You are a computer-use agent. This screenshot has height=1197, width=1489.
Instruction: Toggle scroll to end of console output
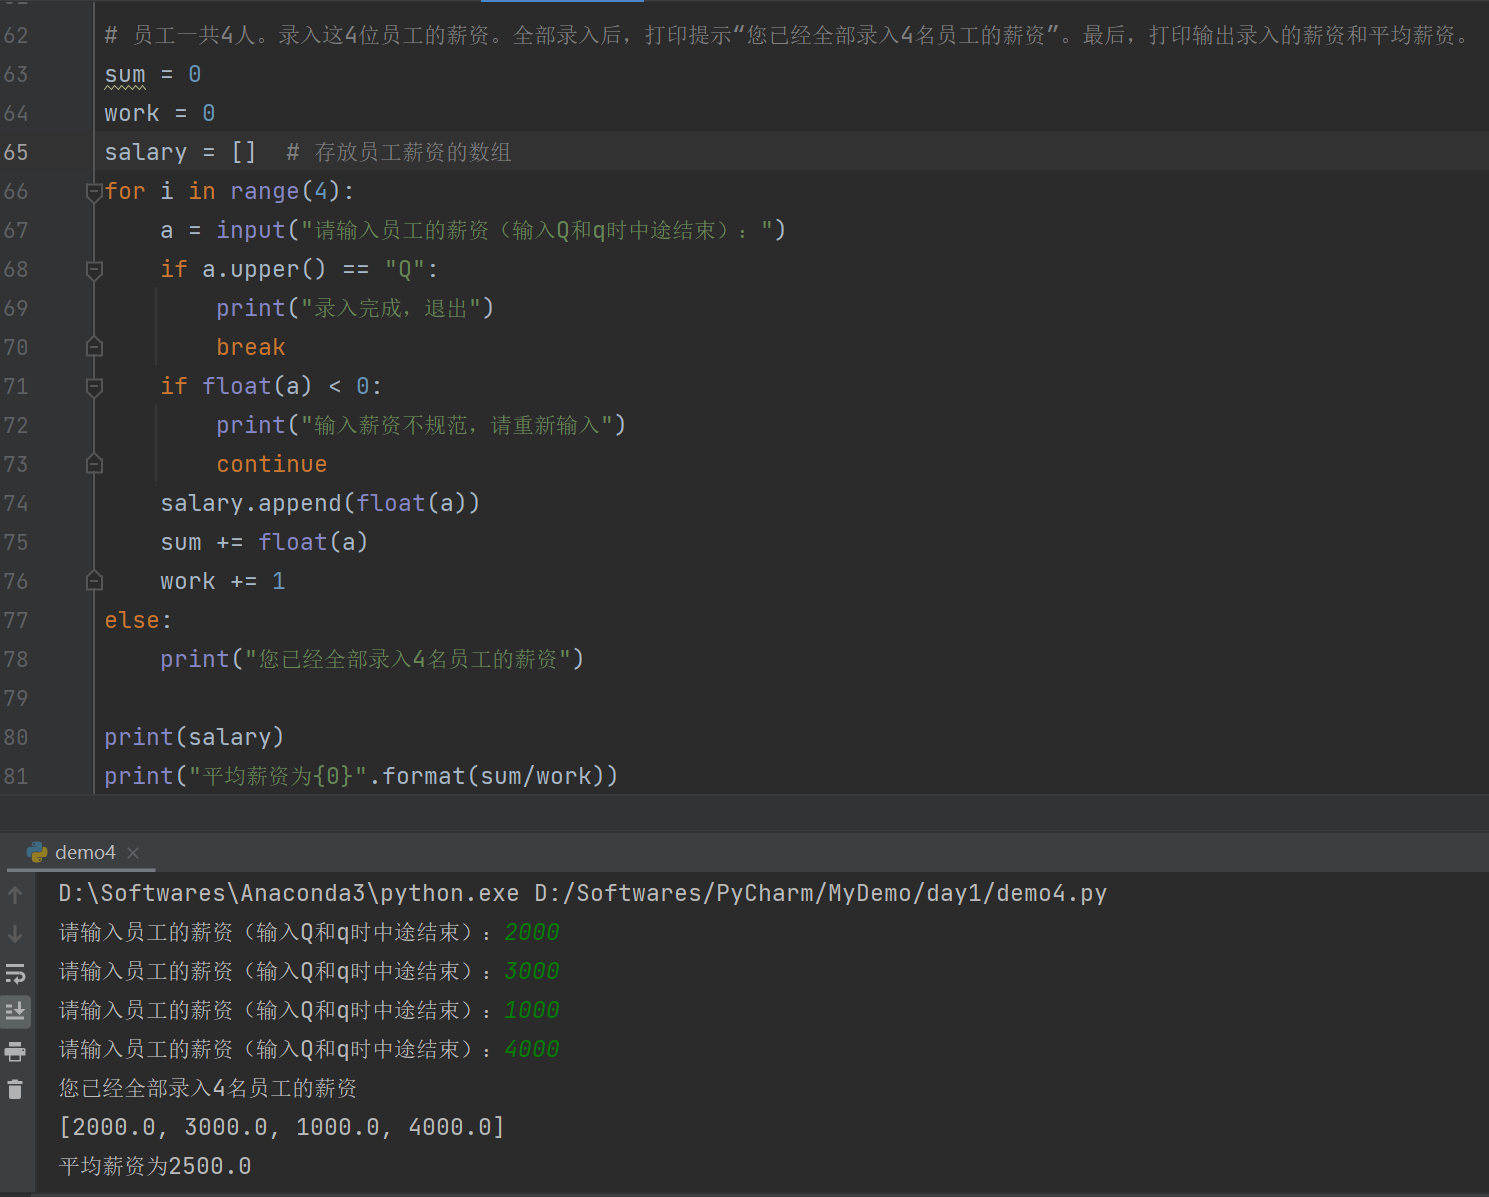[x=15, y=1012]
